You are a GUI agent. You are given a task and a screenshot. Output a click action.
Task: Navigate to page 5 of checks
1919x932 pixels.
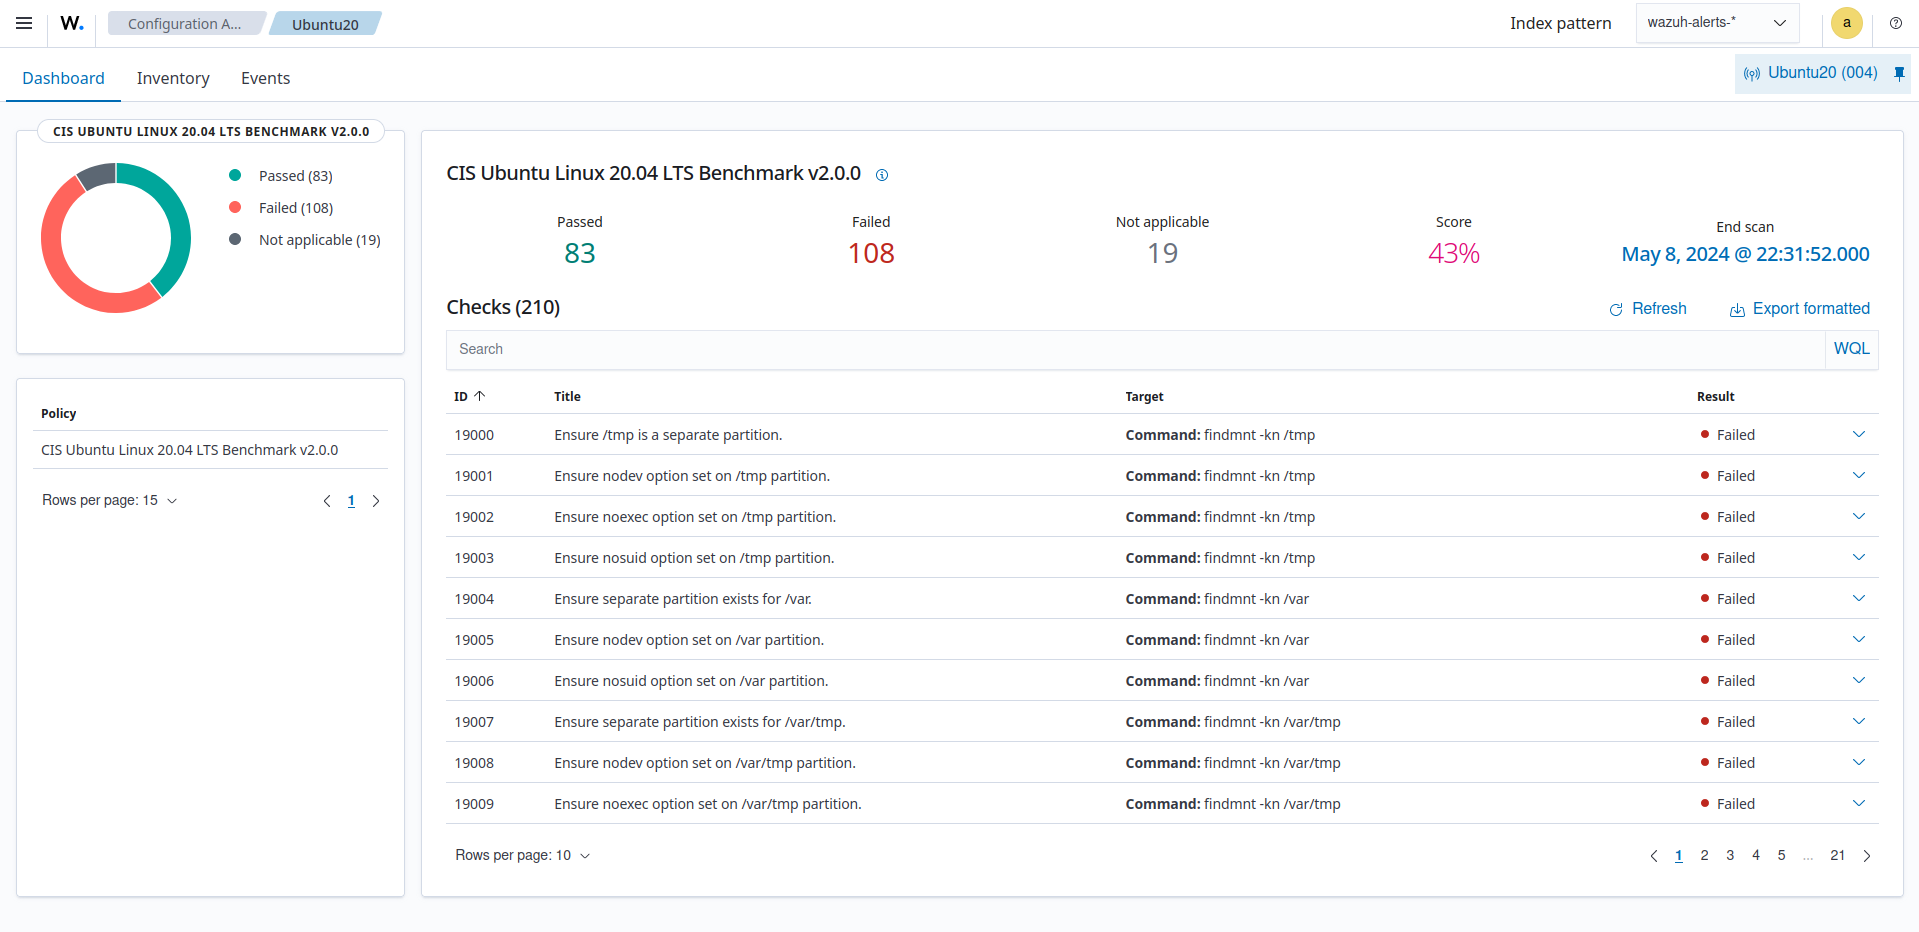tap(1780, 855)
